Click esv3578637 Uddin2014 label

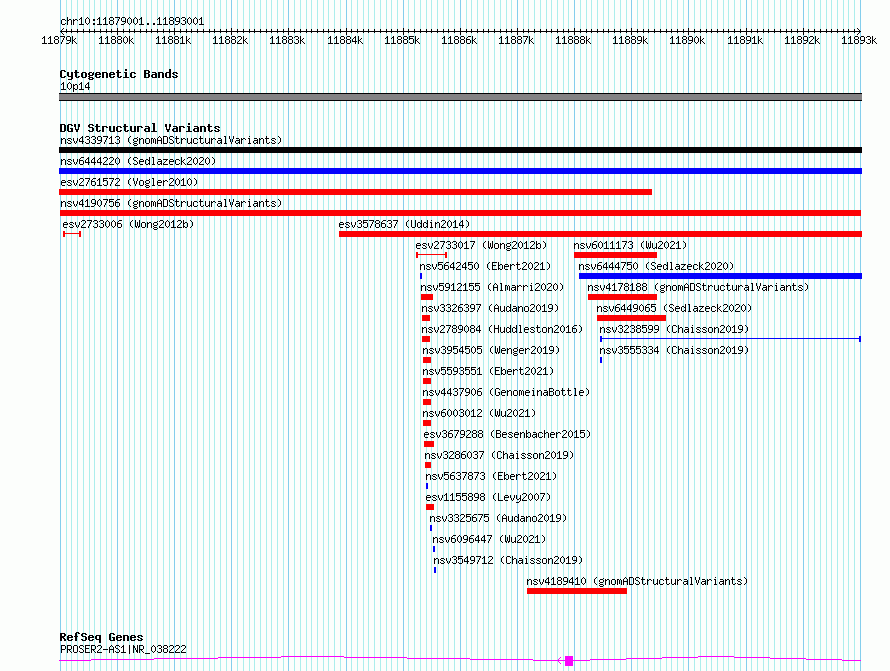(404, 224)
